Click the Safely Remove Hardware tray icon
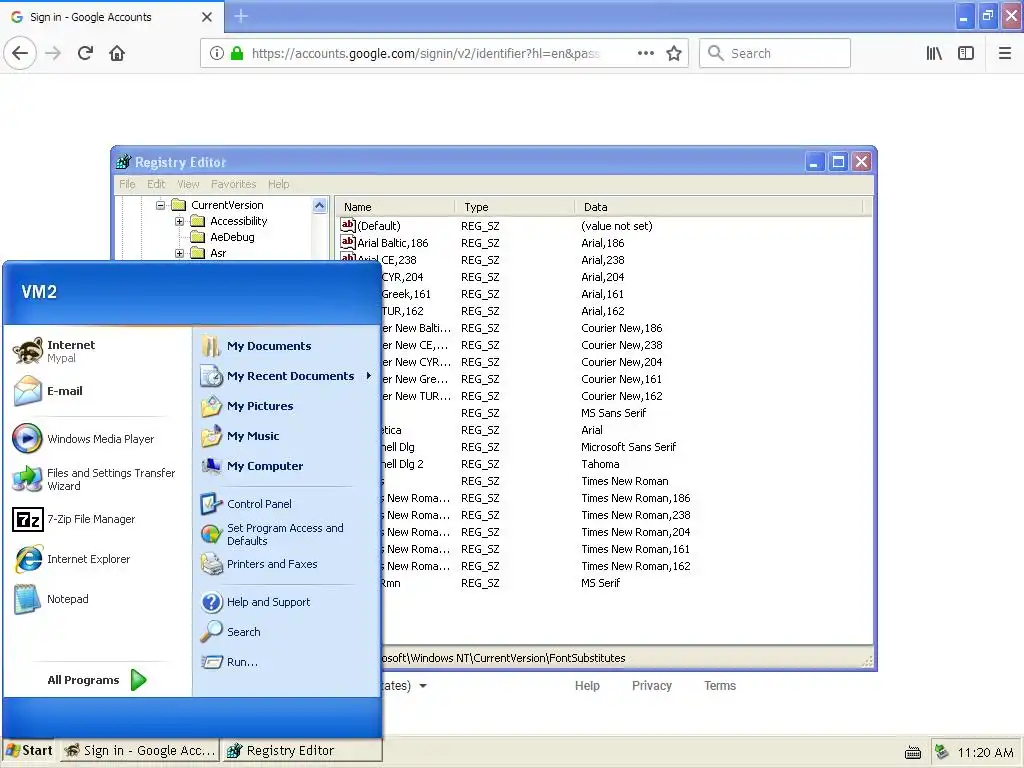Screen dimensions: 1024x768 941,752
